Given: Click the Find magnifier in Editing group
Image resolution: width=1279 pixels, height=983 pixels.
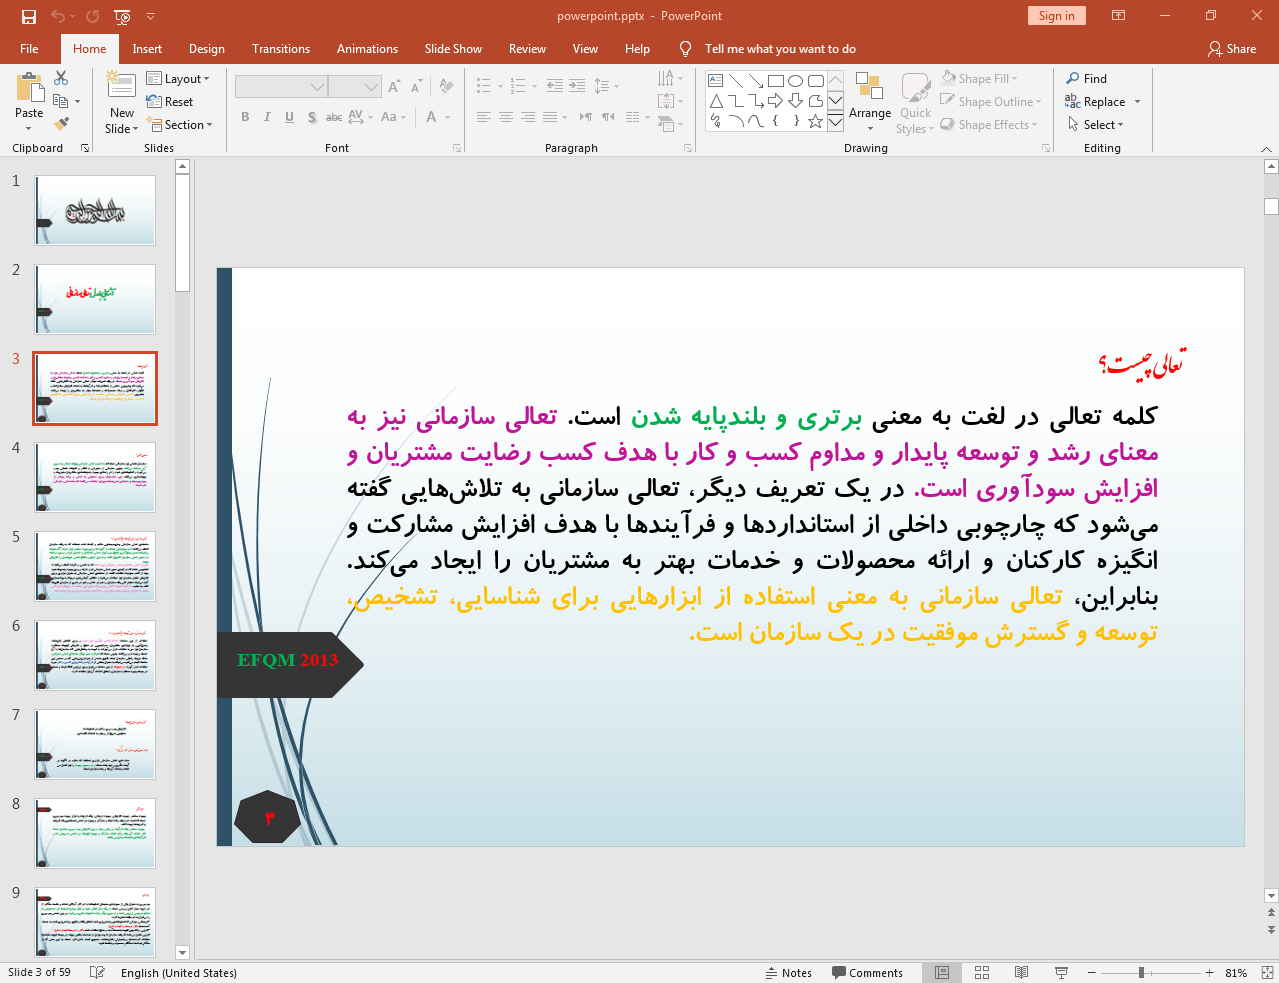Looking at the screenshot, I should click(1073, 79).
